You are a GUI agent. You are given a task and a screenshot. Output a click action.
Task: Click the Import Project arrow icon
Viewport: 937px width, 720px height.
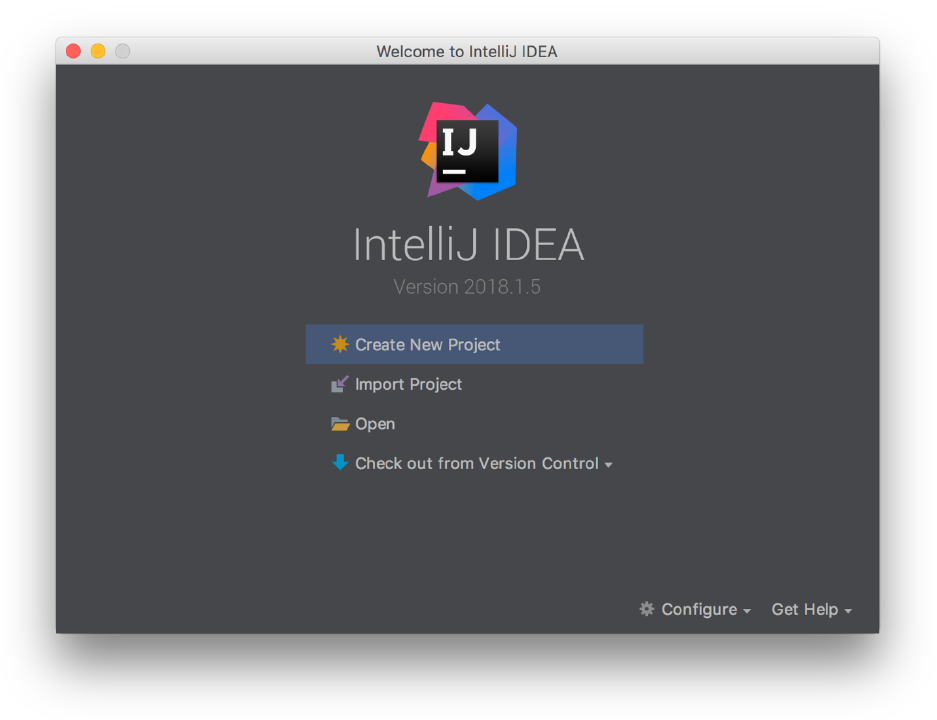click(x=340, y=384)
